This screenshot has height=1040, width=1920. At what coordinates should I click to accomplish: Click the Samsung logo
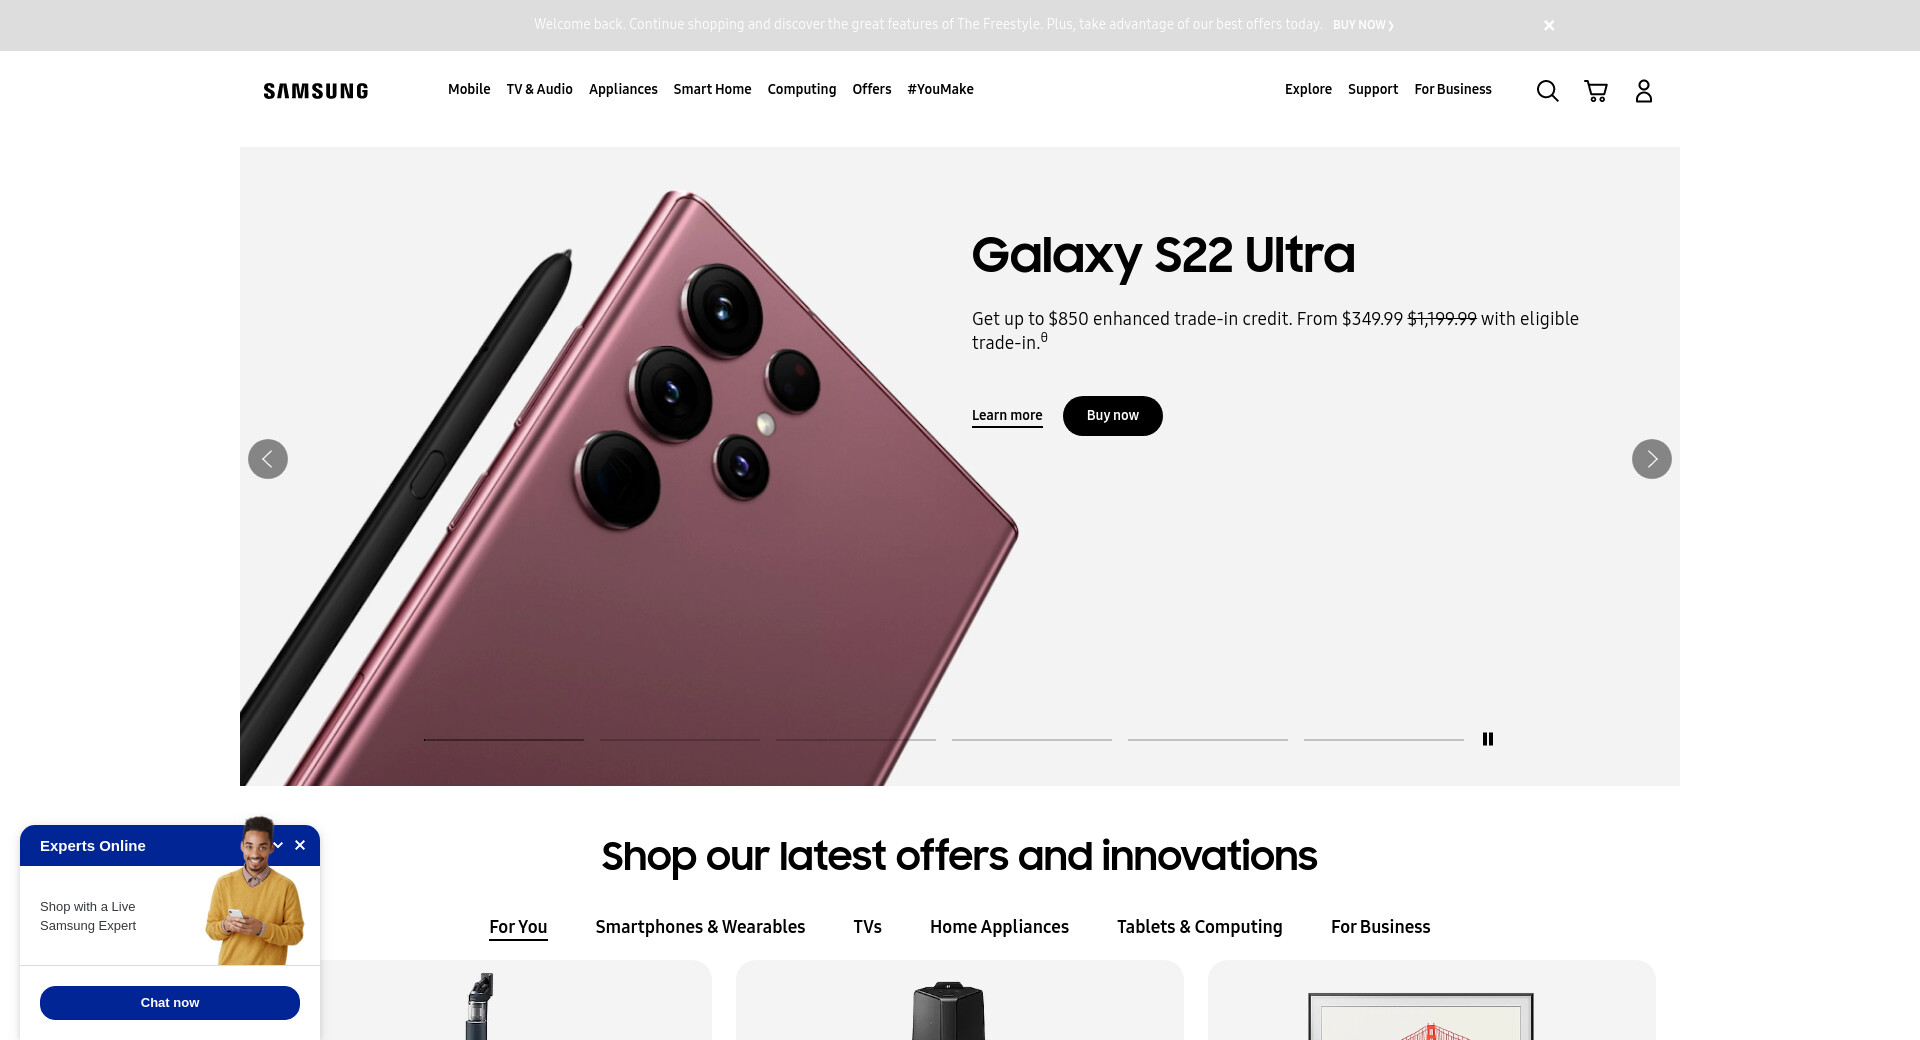pos(316,91)
